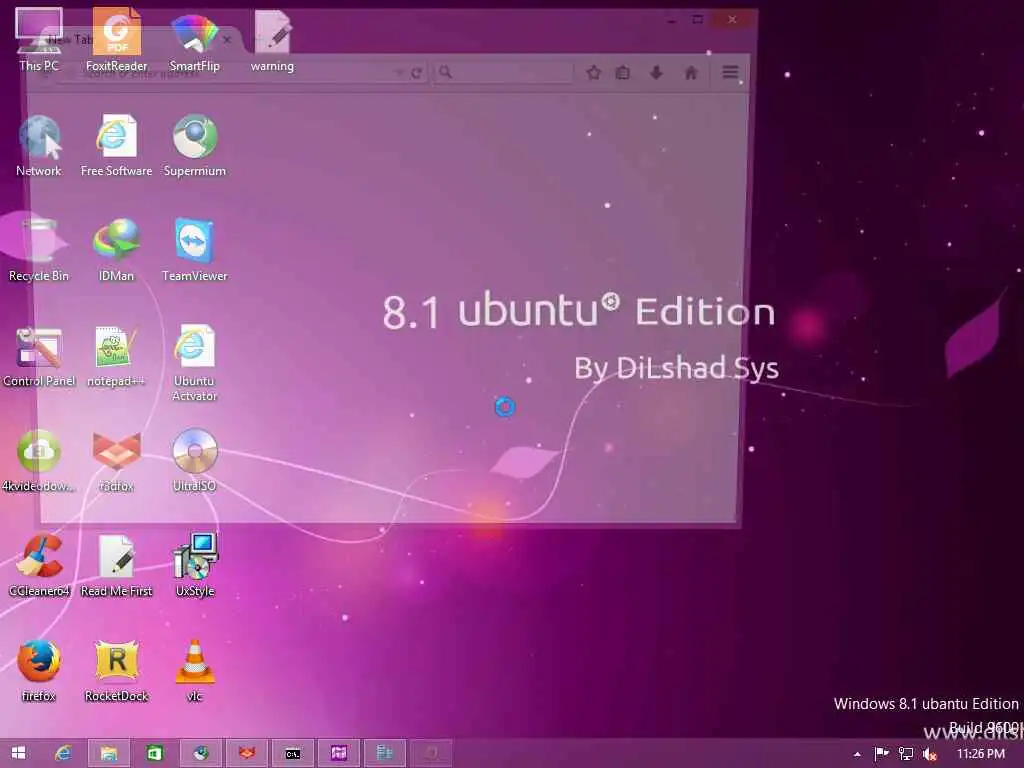The width and height of the screenshot is (1024, 768).
Task: Click the bookmark star in the browser toolbar
Action: pyautogui.click(x=593, y=72)
